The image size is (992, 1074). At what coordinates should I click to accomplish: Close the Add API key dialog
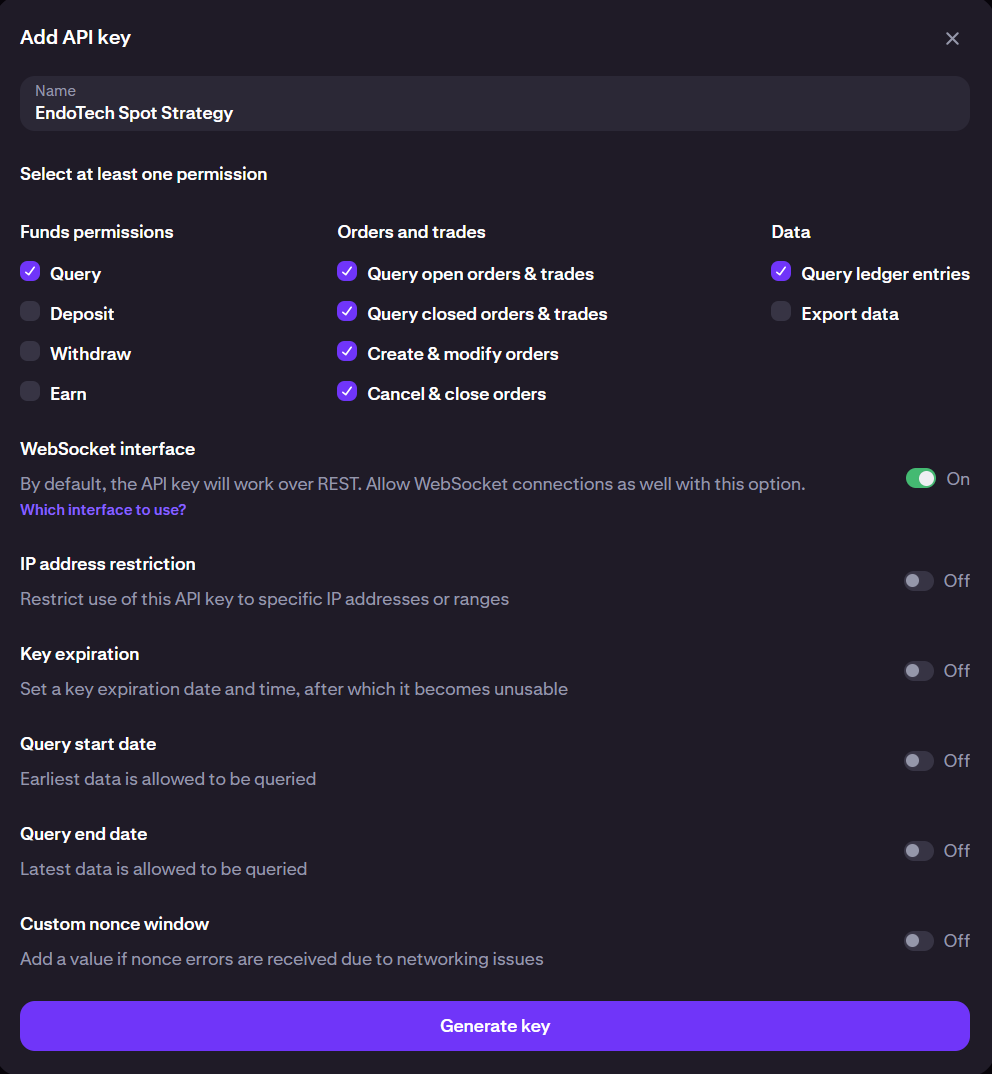952,39
